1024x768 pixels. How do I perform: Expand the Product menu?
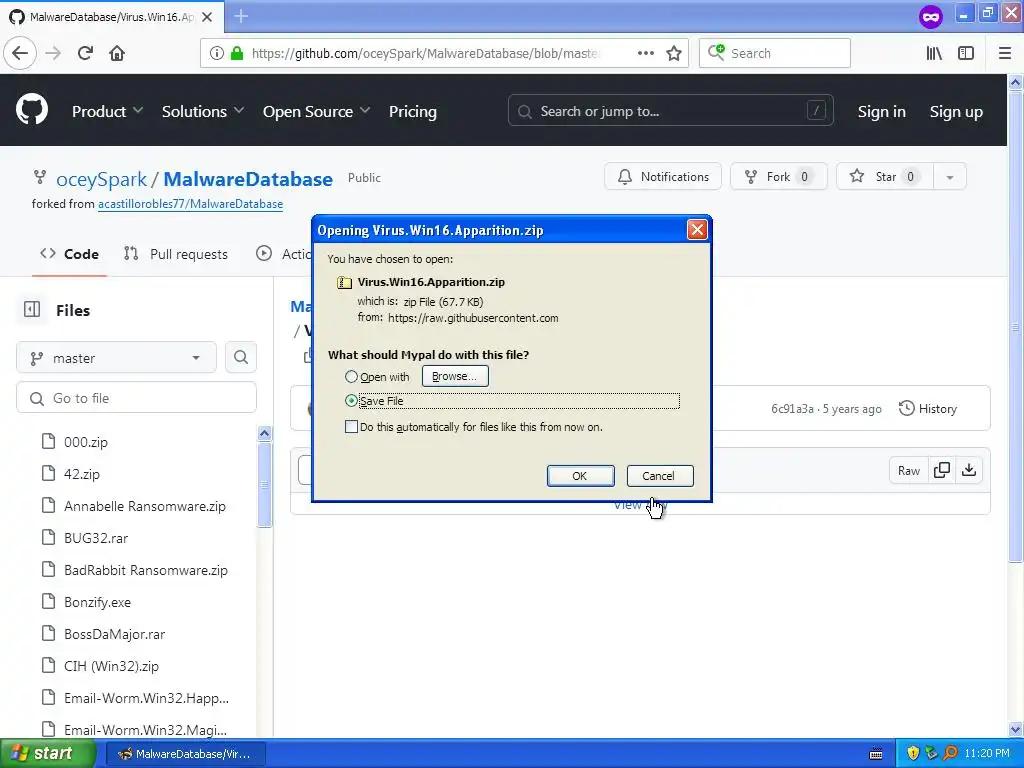(x=107, y=112)
